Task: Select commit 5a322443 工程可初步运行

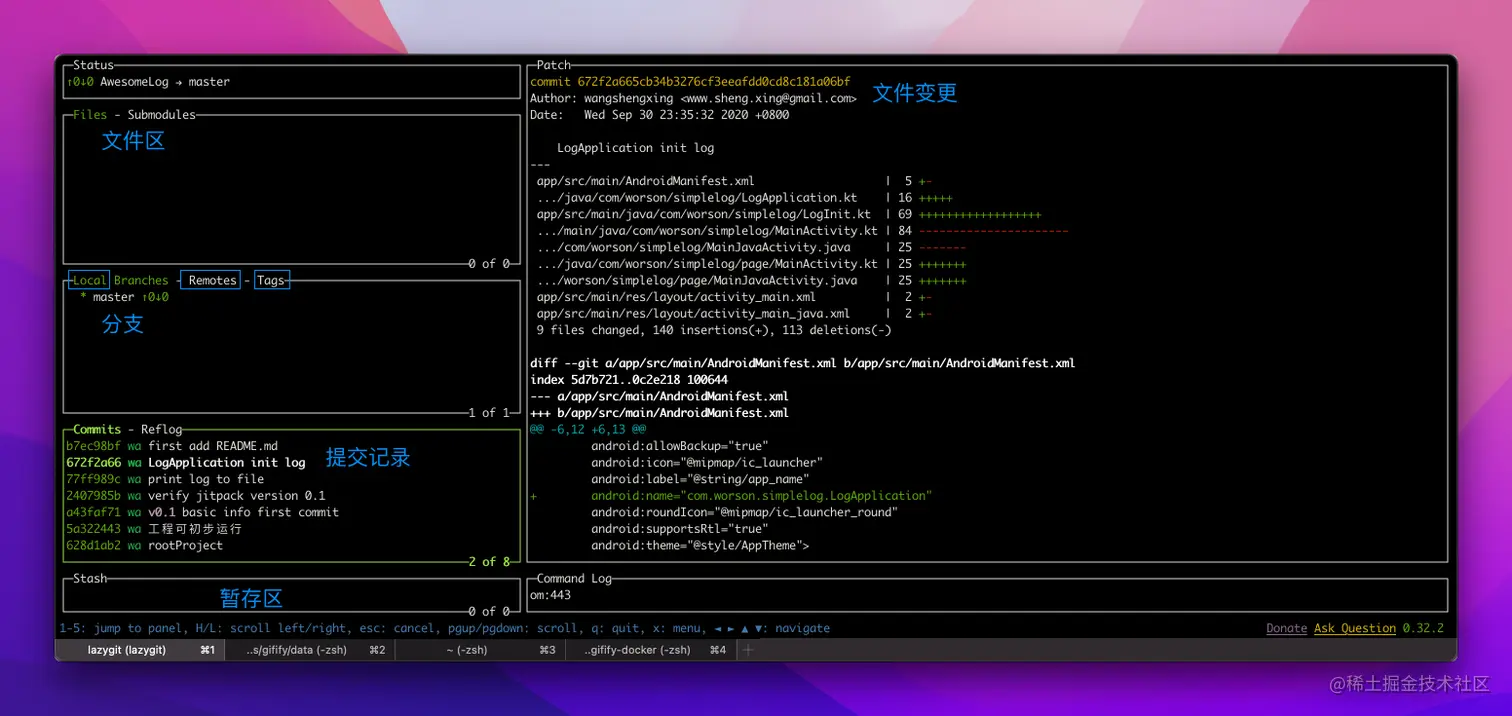Action: (292, 529)
